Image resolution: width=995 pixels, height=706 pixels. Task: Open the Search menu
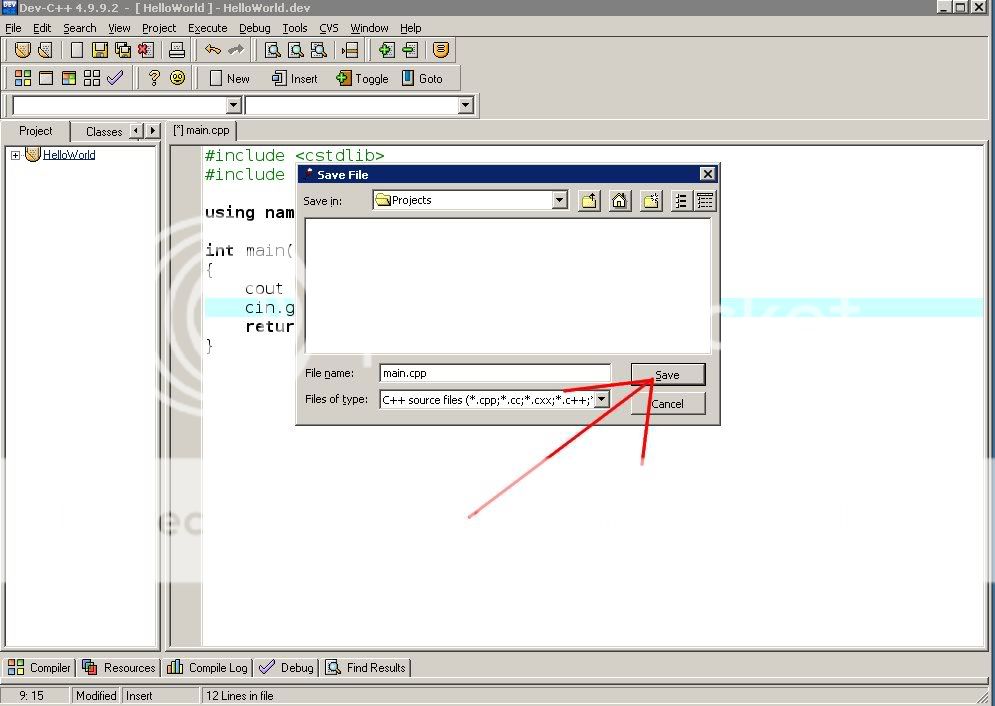click(x=79, y=28)
